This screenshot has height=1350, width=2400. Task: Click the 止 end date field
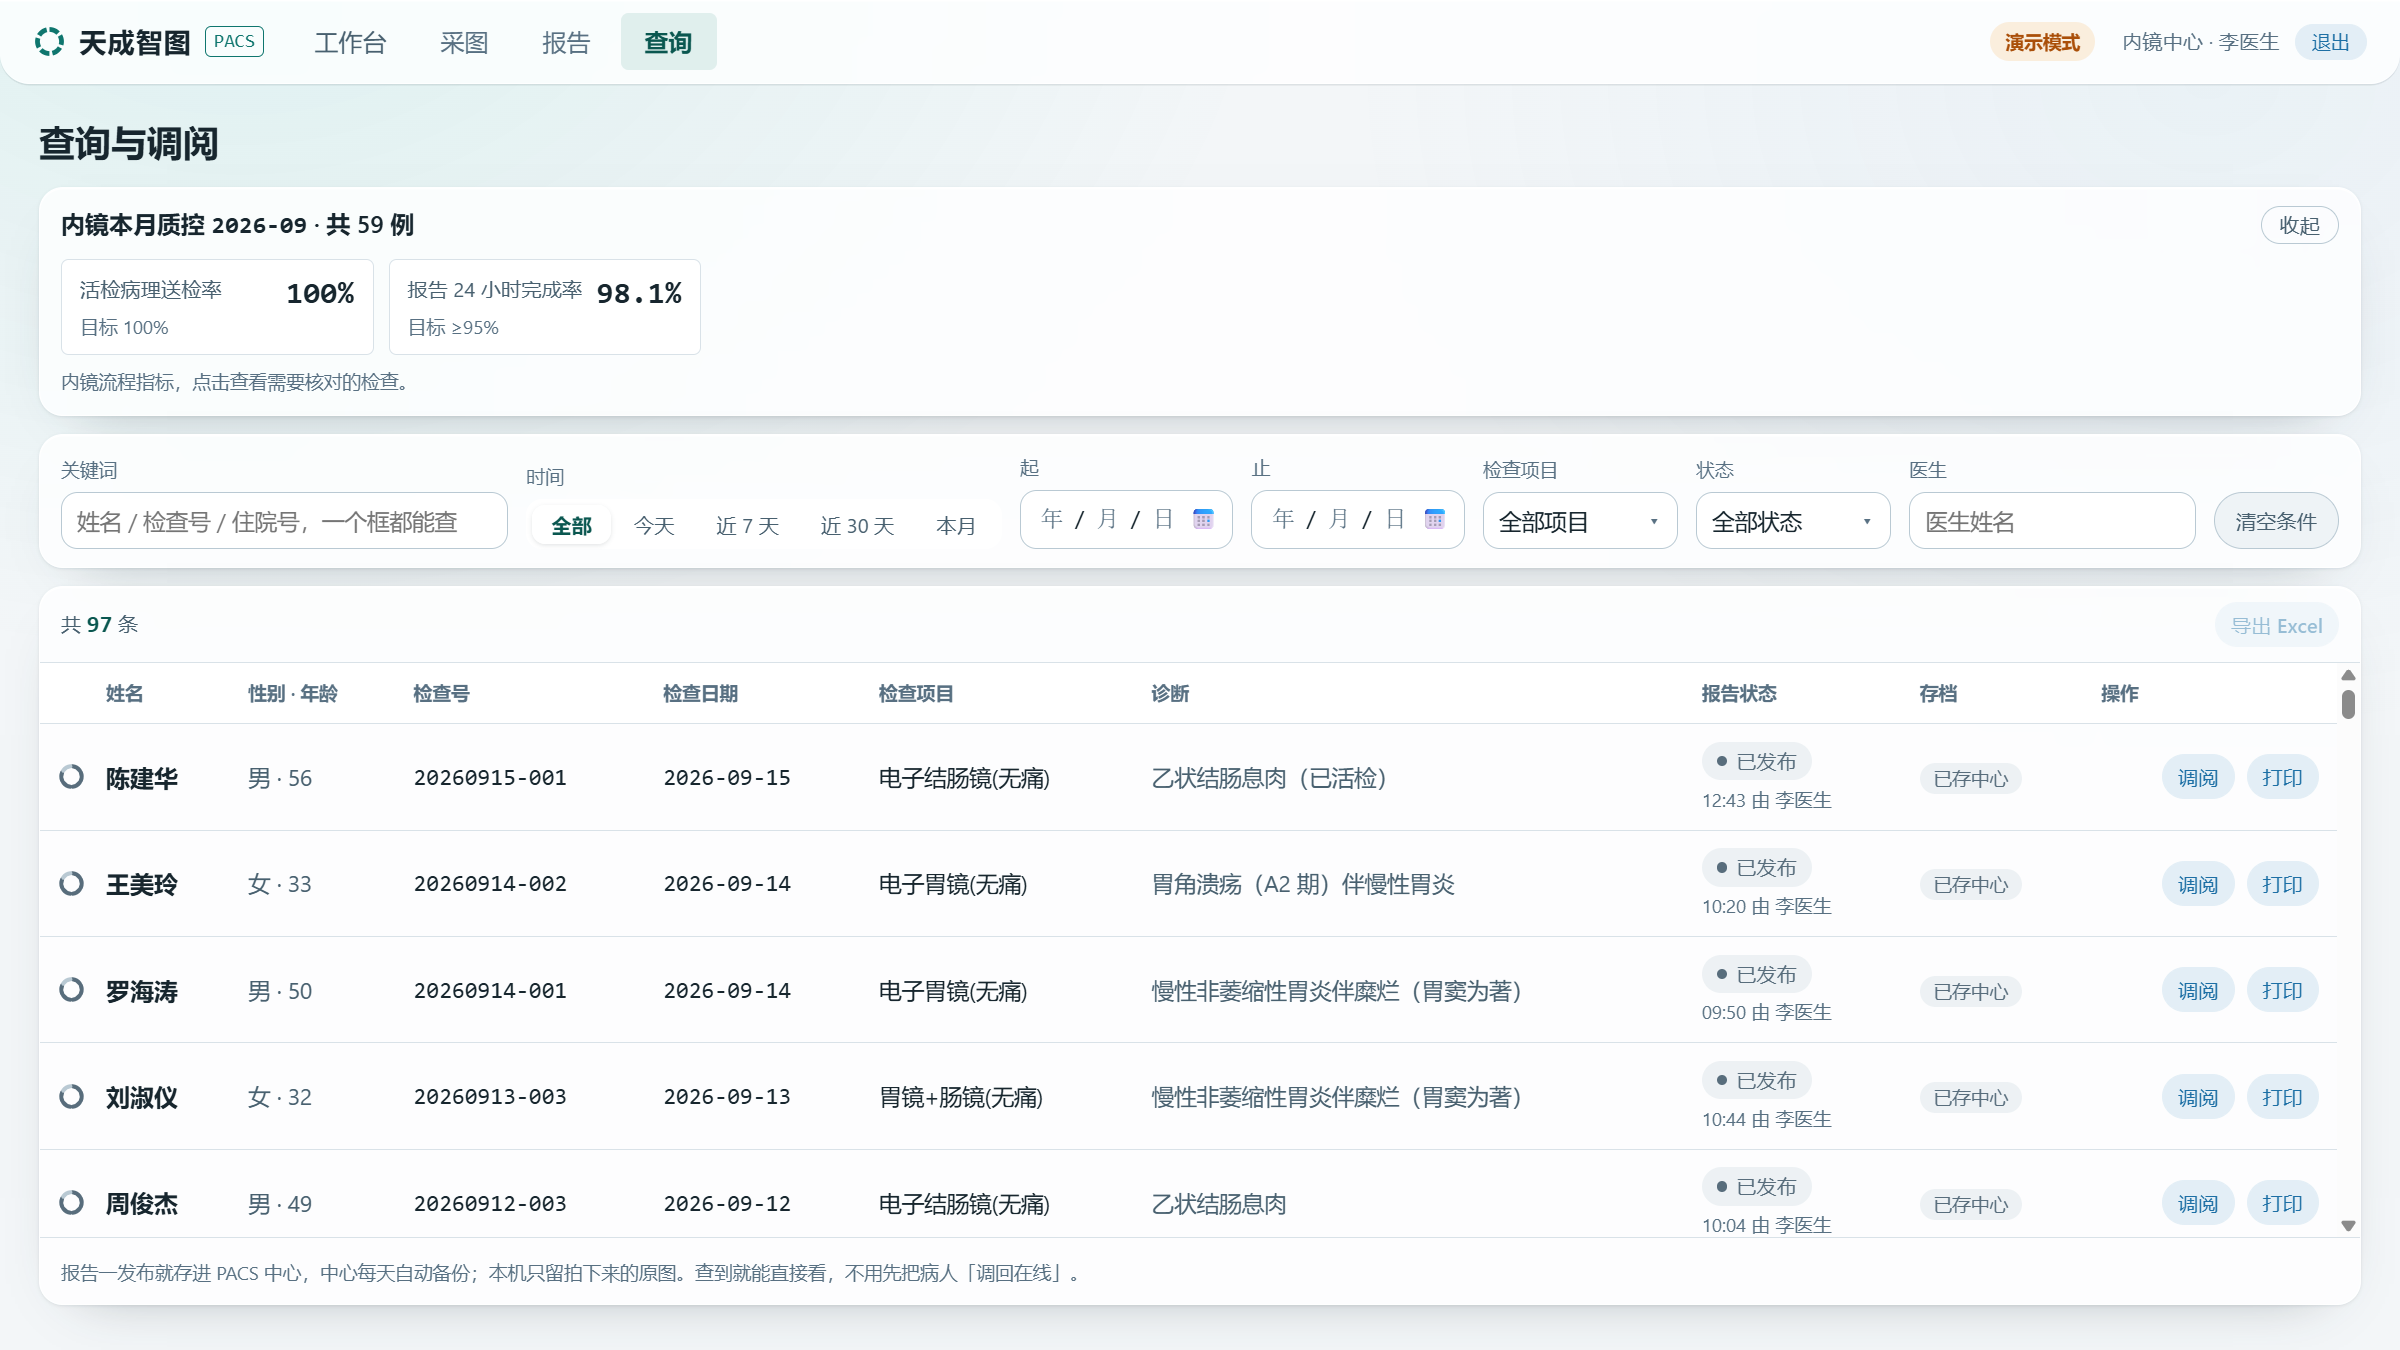point(1357,519)
